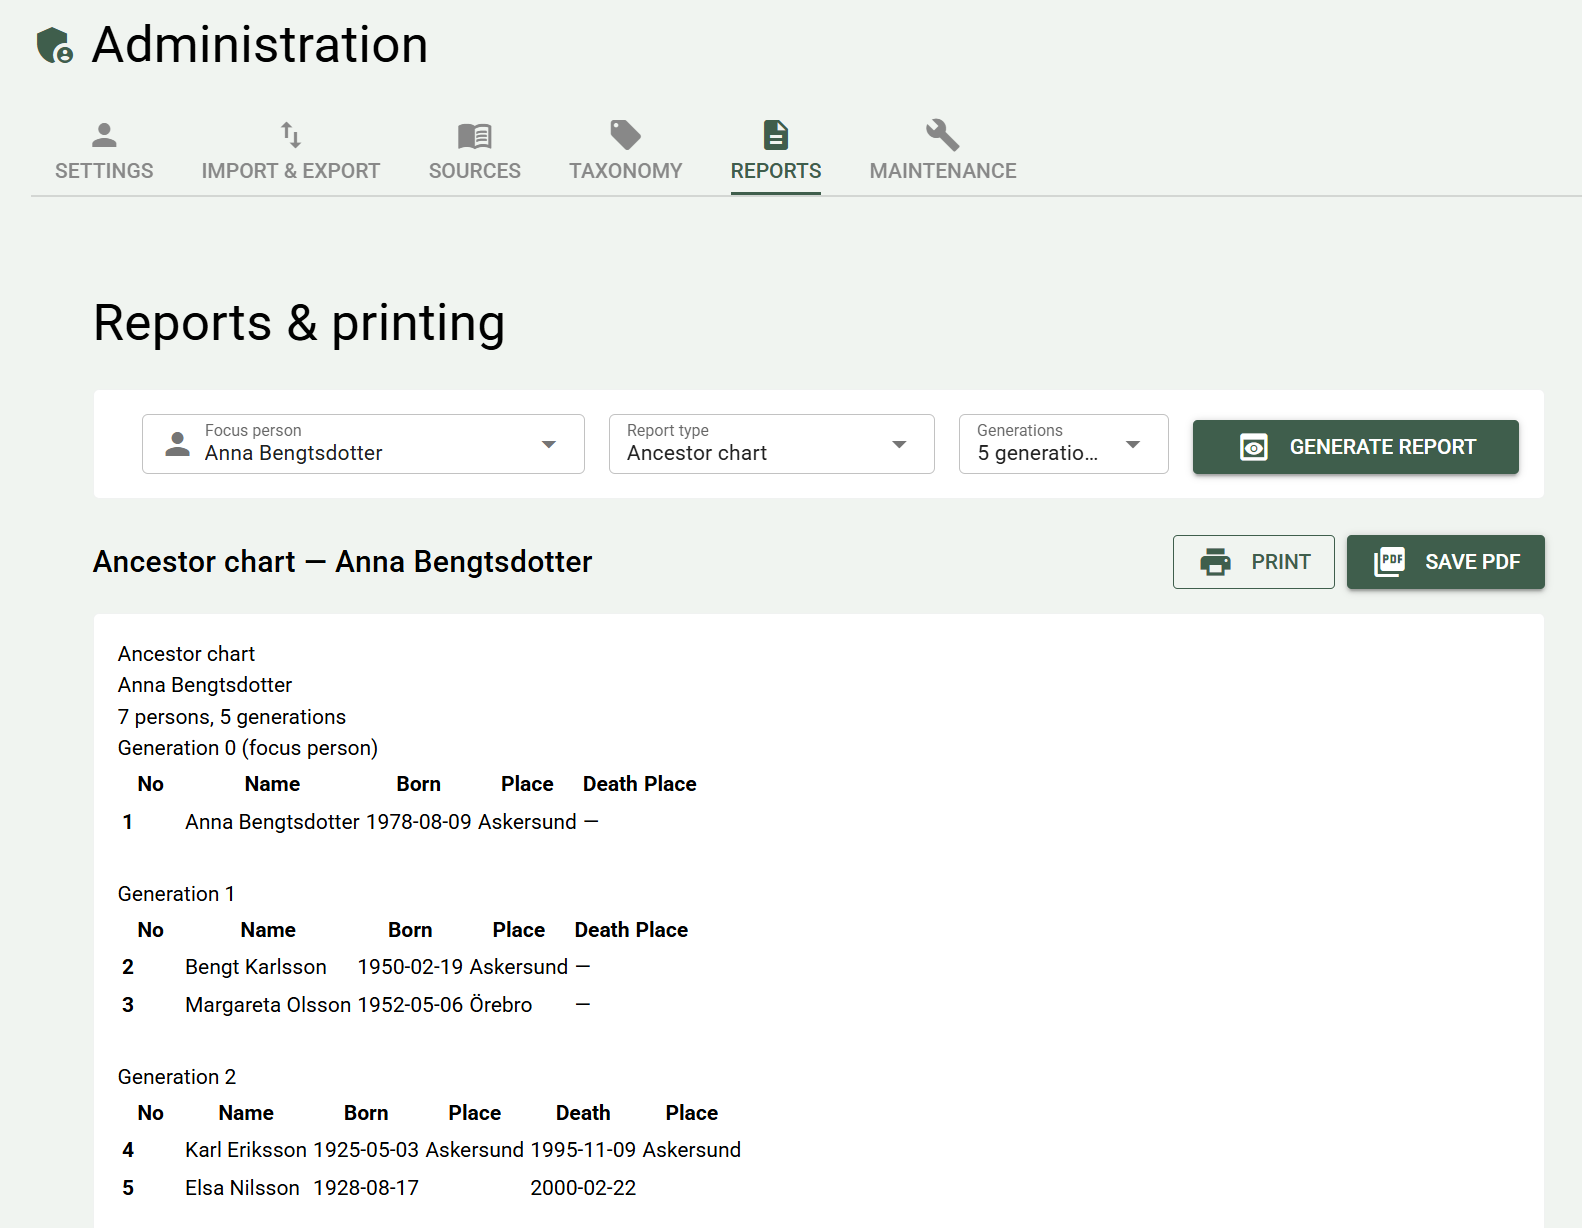Click the Taxonomy tag icon
The height and width of the screenshot is (1228, 1582).
(x=626, y=135)
